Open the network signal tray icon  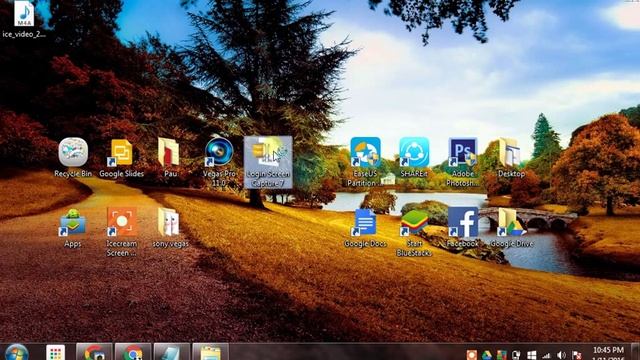pyautogui.click(x=546, y=356)
